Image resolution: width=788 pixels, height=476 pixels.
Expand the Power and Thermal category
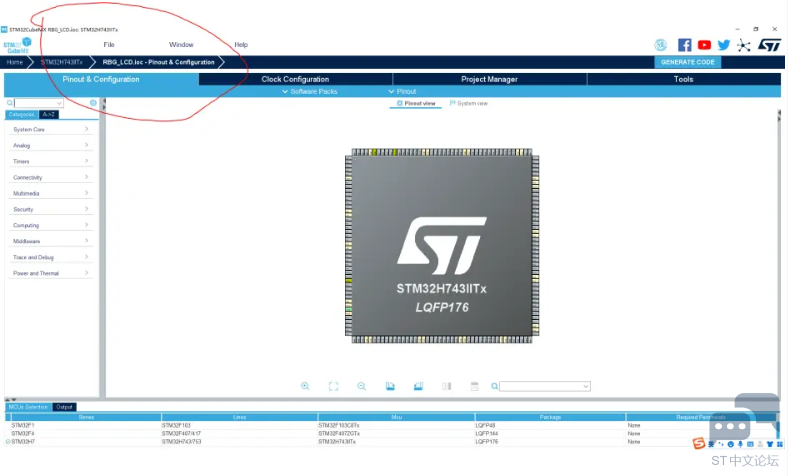click(51, 273)
